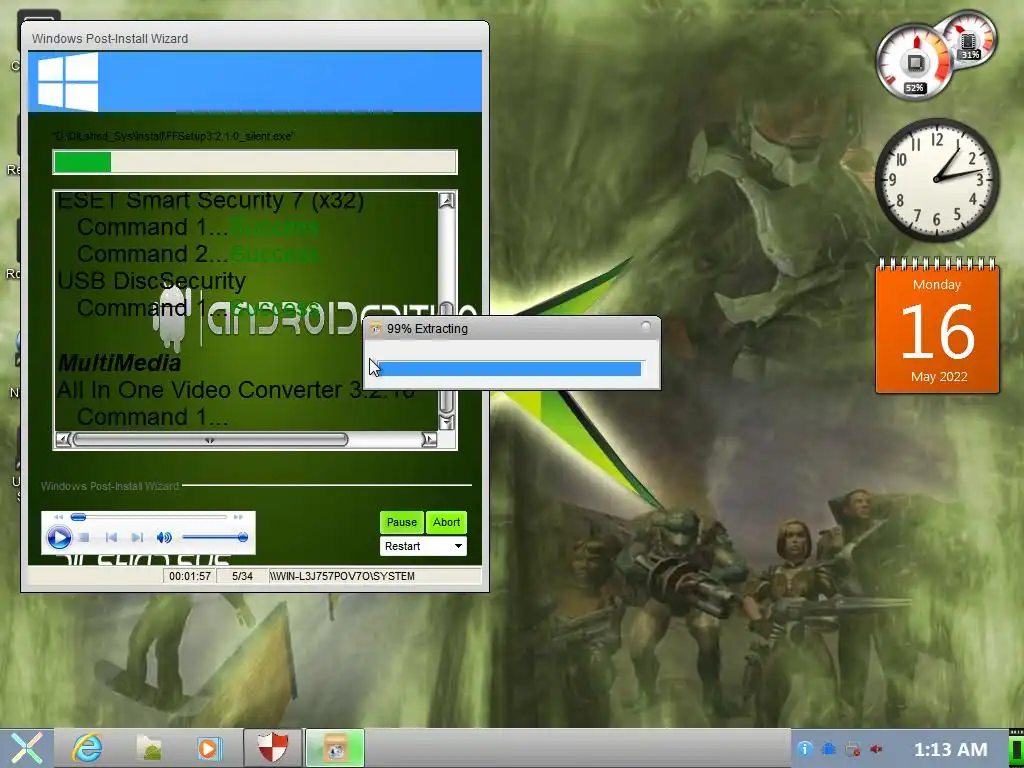The width and height of the screenshot is (1024, 768).
Task: Adjust the media player volume slider
Action: point(215,537)
